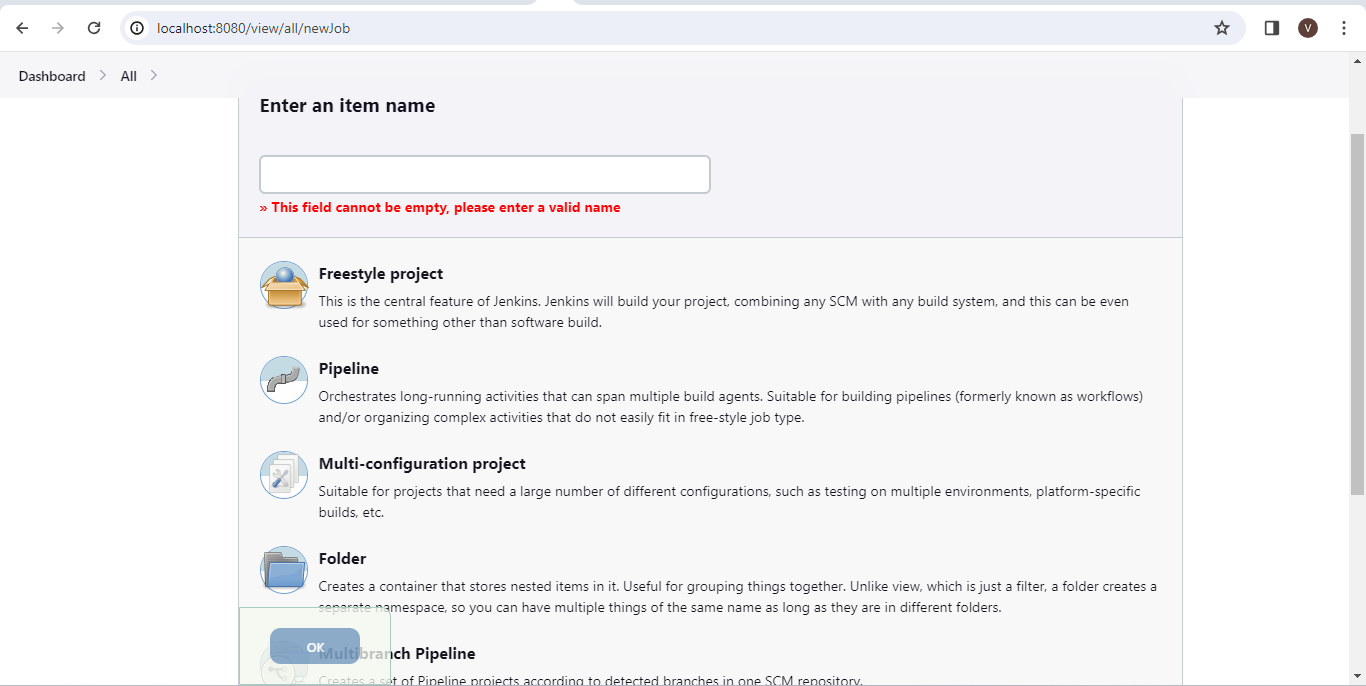1366x686 pixels.
Task: Select the Multi-configuration project icon
Action: (284, 475)
